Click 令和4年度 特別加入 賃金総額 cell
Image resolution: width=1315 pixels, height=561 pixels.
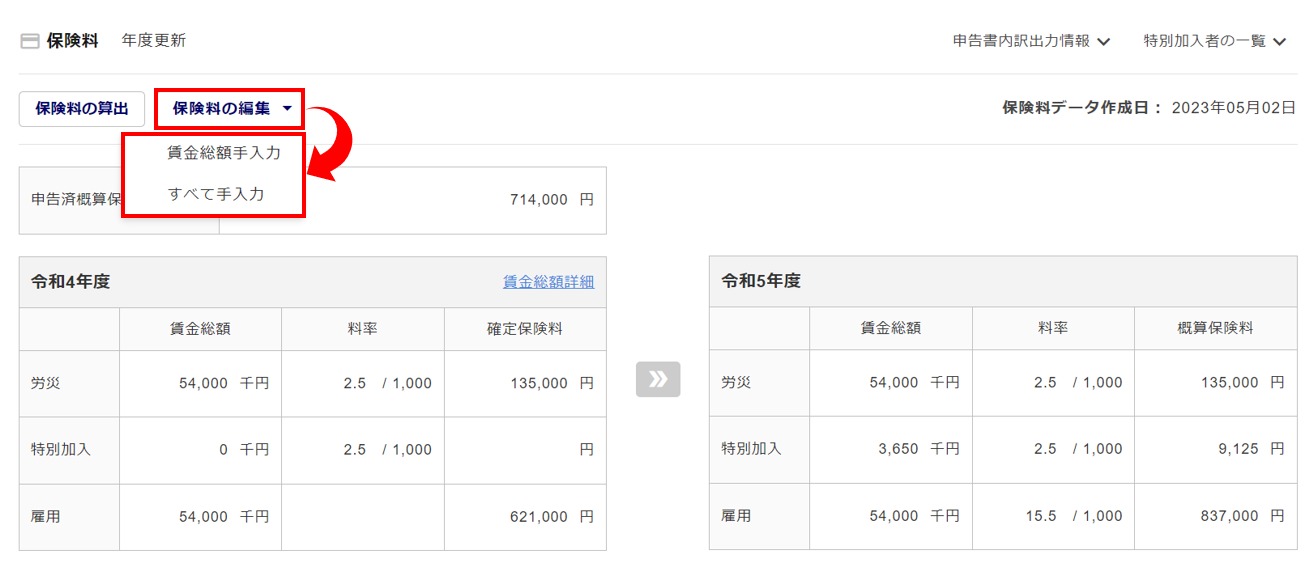coord(201,450)
